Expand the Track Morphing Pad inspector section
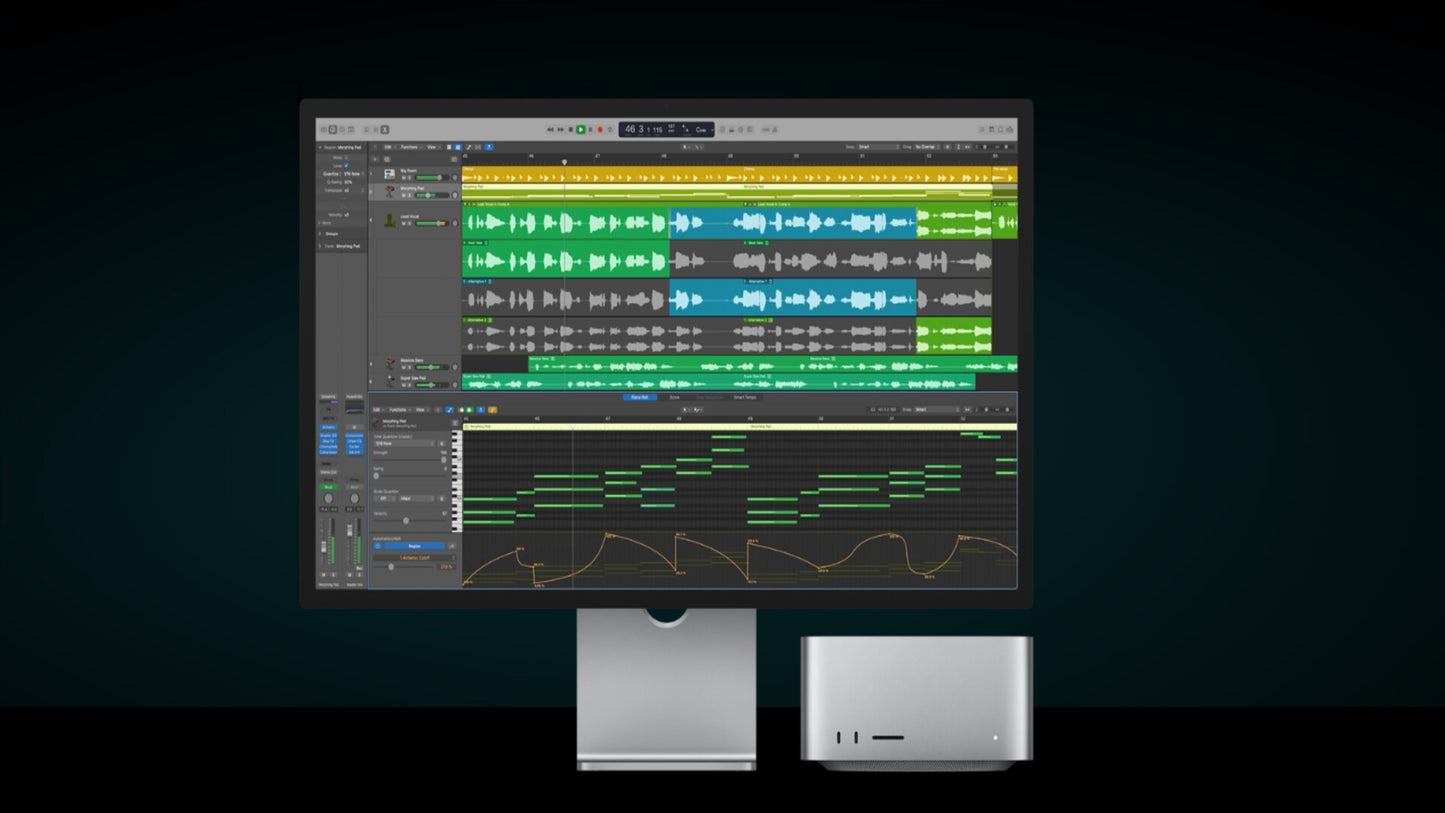Viewport: 1445px width, 813px height. pos(320,246)
